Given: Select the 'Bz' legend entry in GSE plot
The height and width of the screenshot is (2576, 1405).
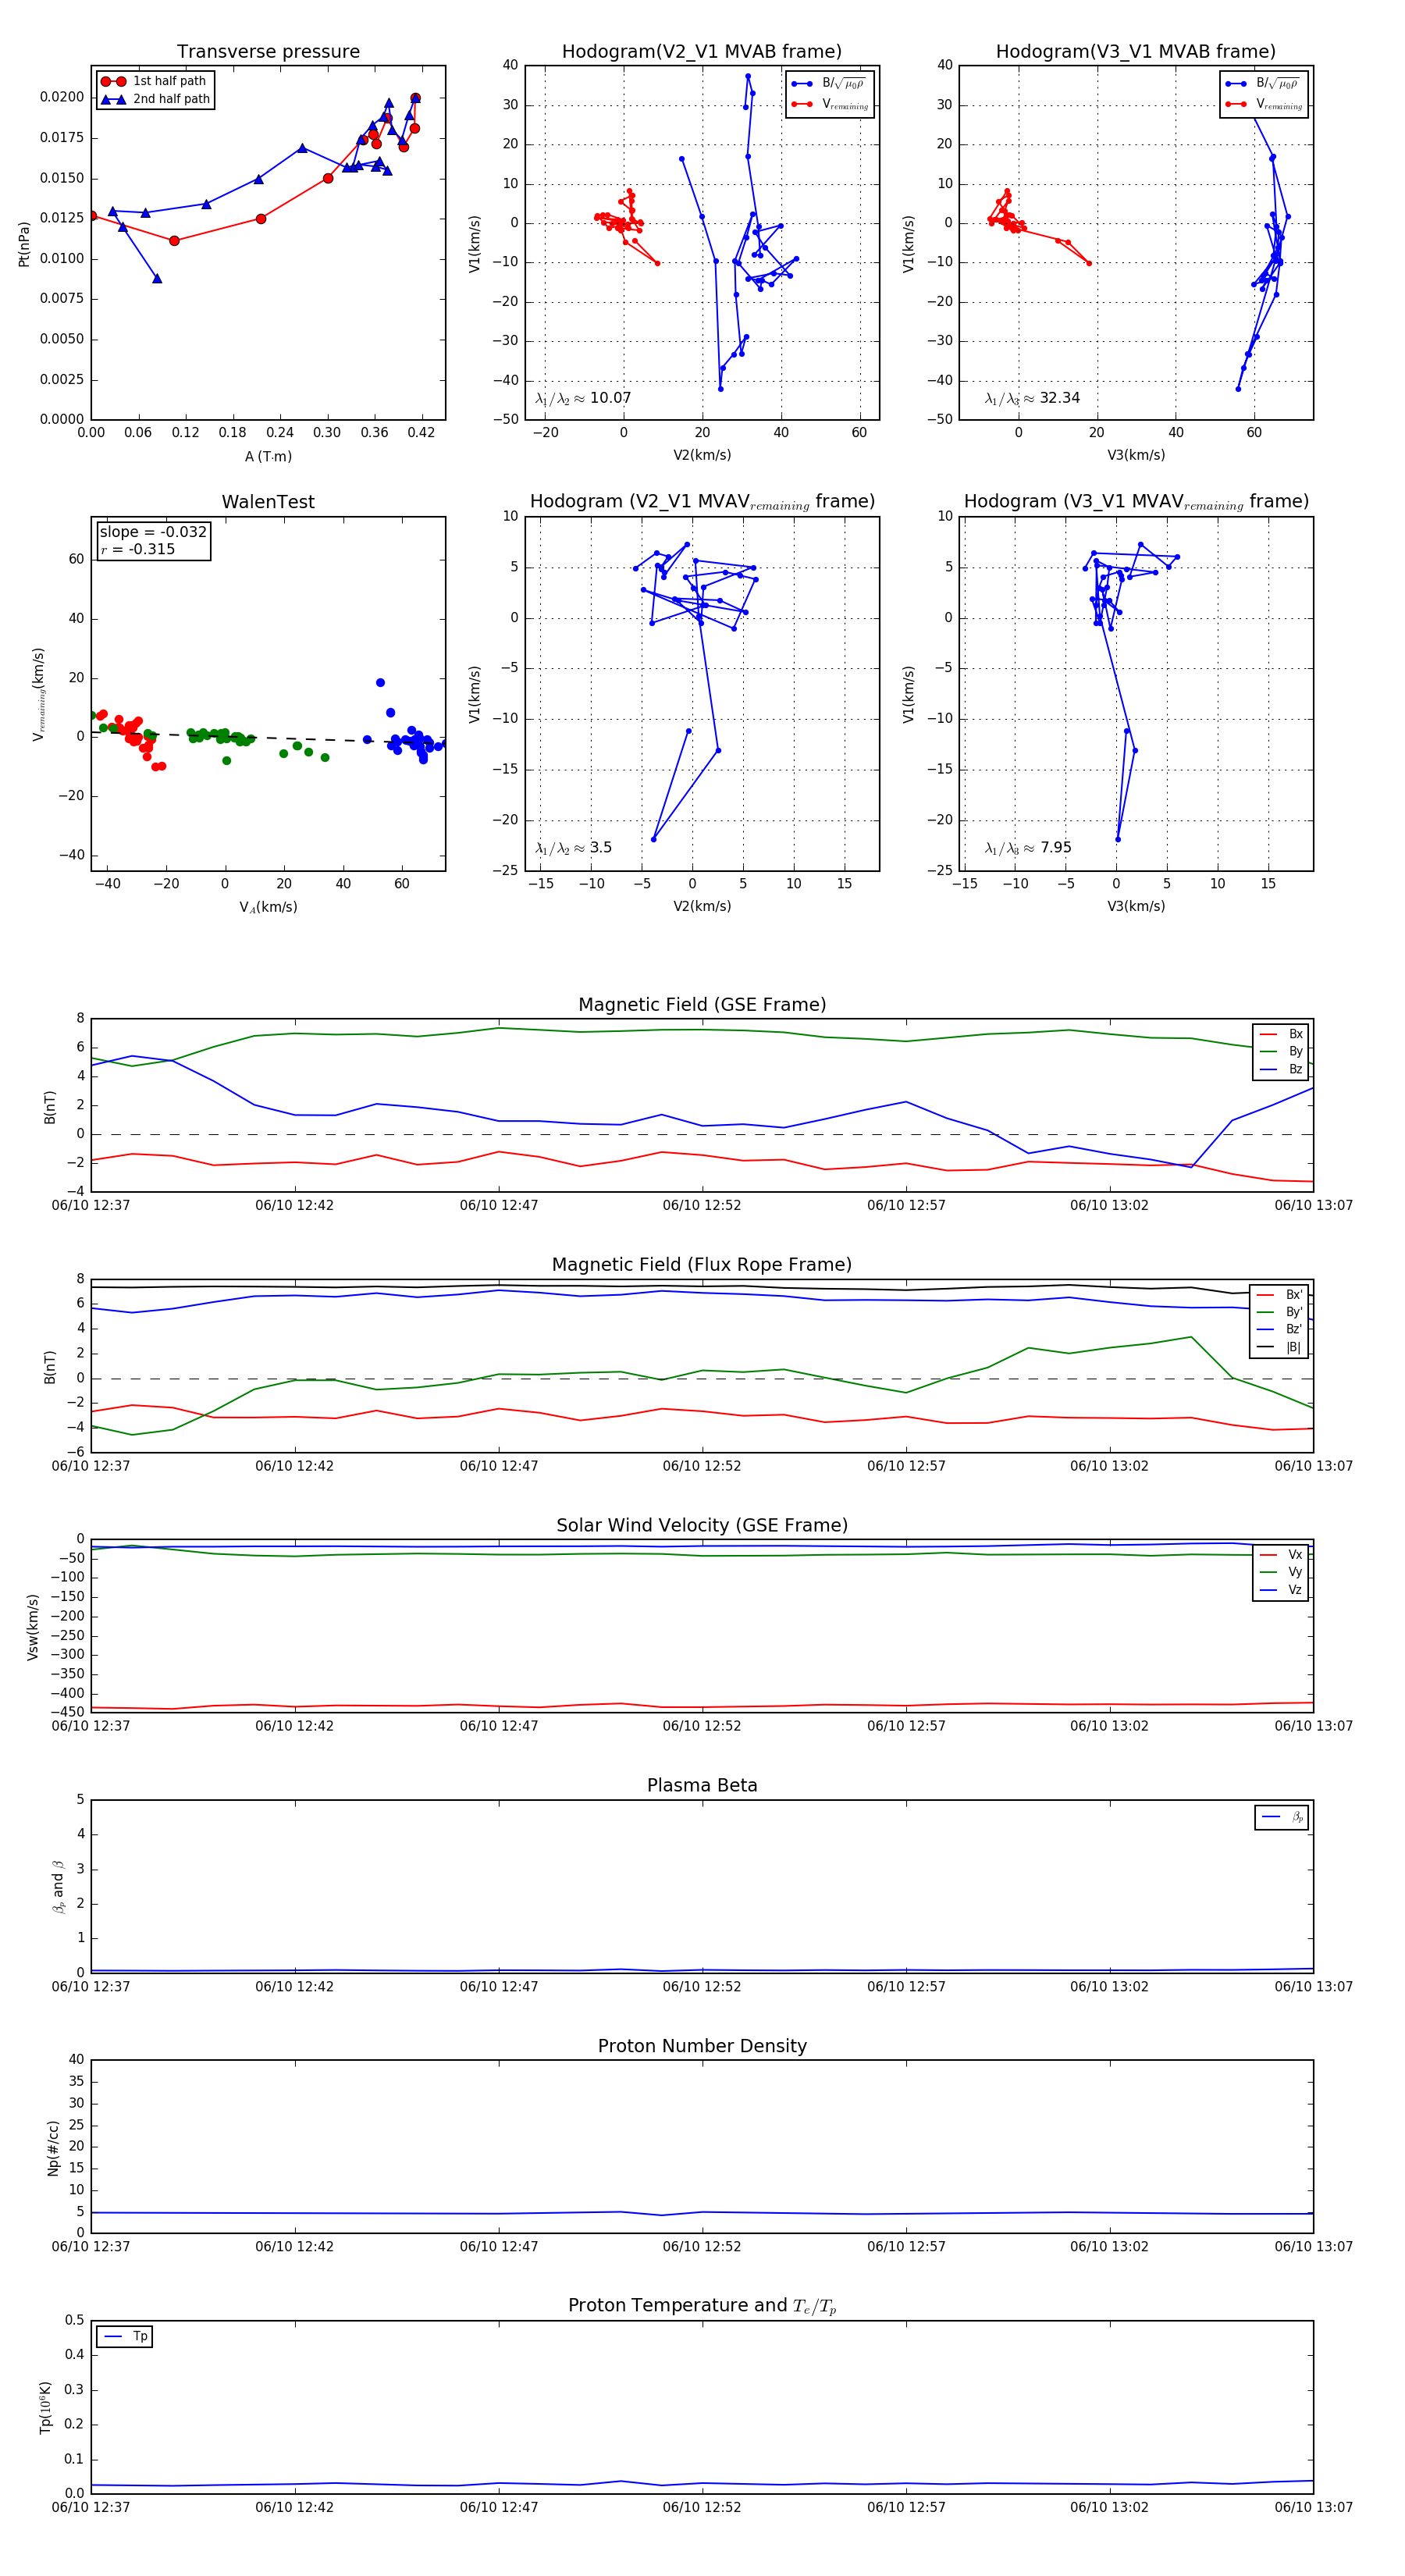Looking at the screenshot, I should coord(1281,1069).
